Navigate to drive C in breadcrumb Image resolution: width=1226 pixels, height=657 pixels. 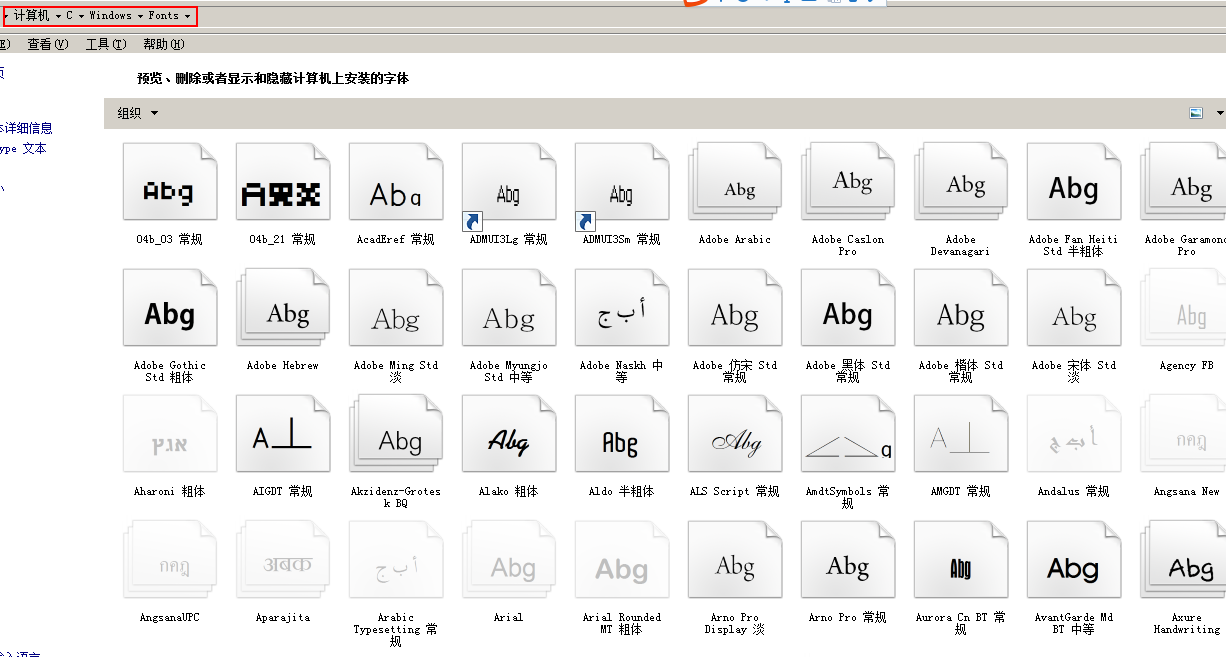click(70, 16)
